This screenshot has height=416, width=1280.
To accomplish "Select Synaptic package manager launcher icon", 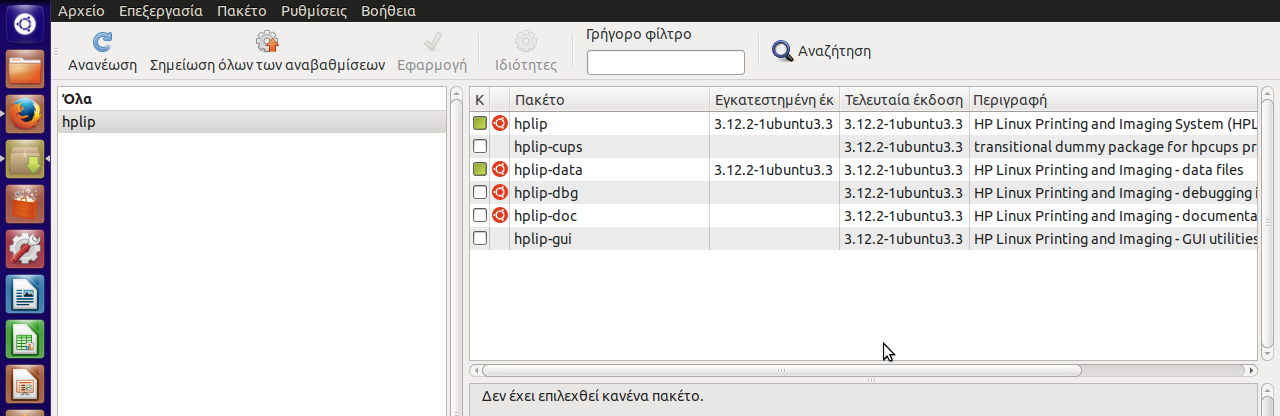I will pyautogui.click(x=26, y=159).
